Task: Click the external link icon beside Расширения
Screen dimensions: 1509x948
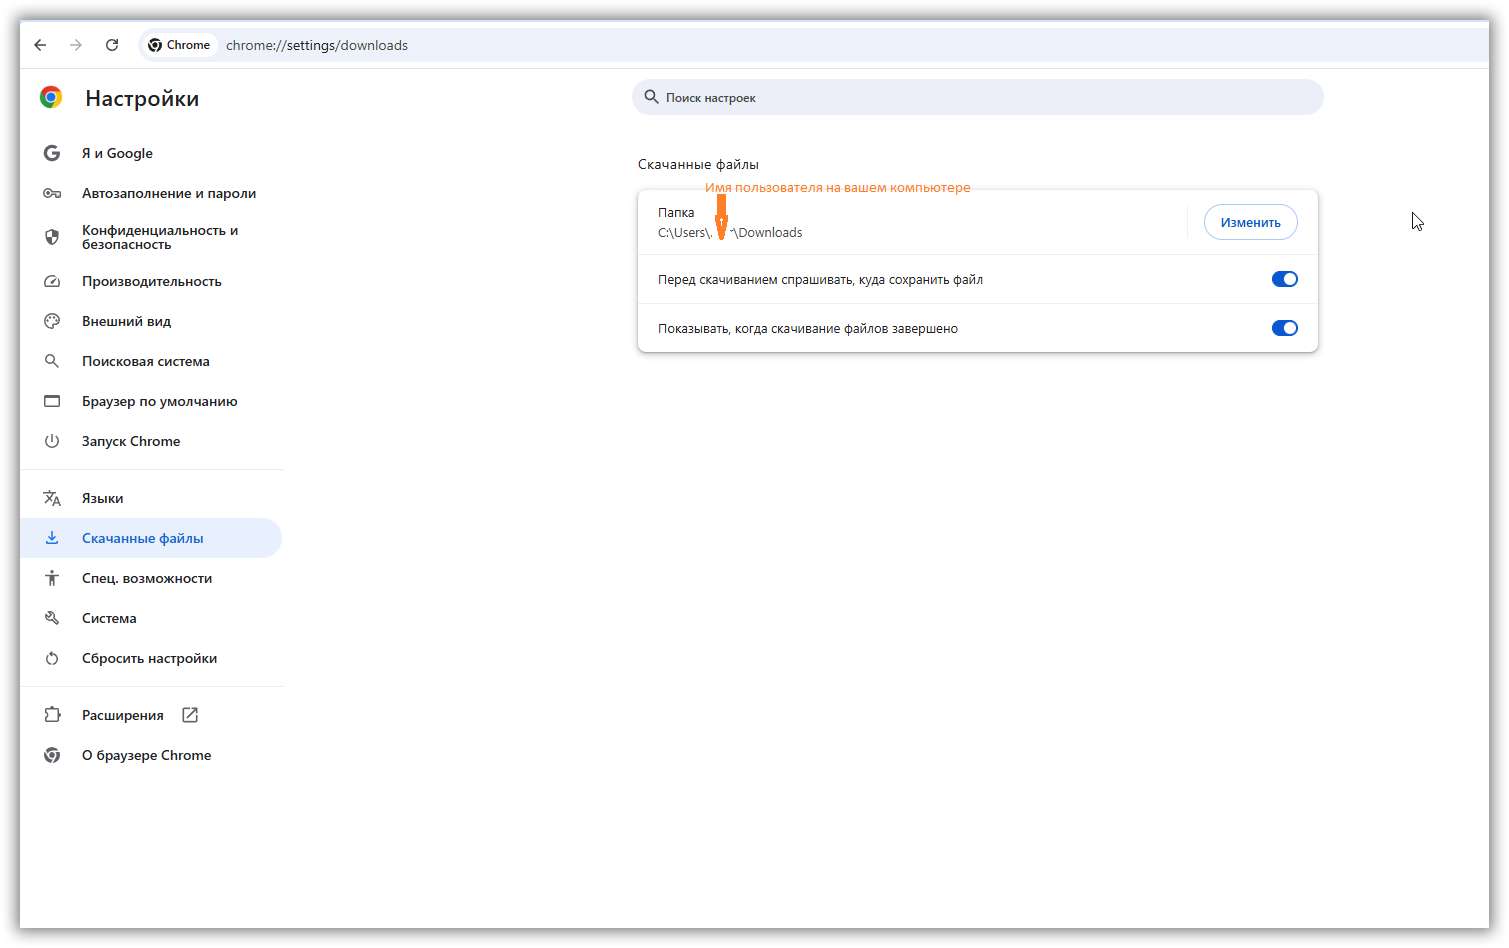Action: (190, 715)
